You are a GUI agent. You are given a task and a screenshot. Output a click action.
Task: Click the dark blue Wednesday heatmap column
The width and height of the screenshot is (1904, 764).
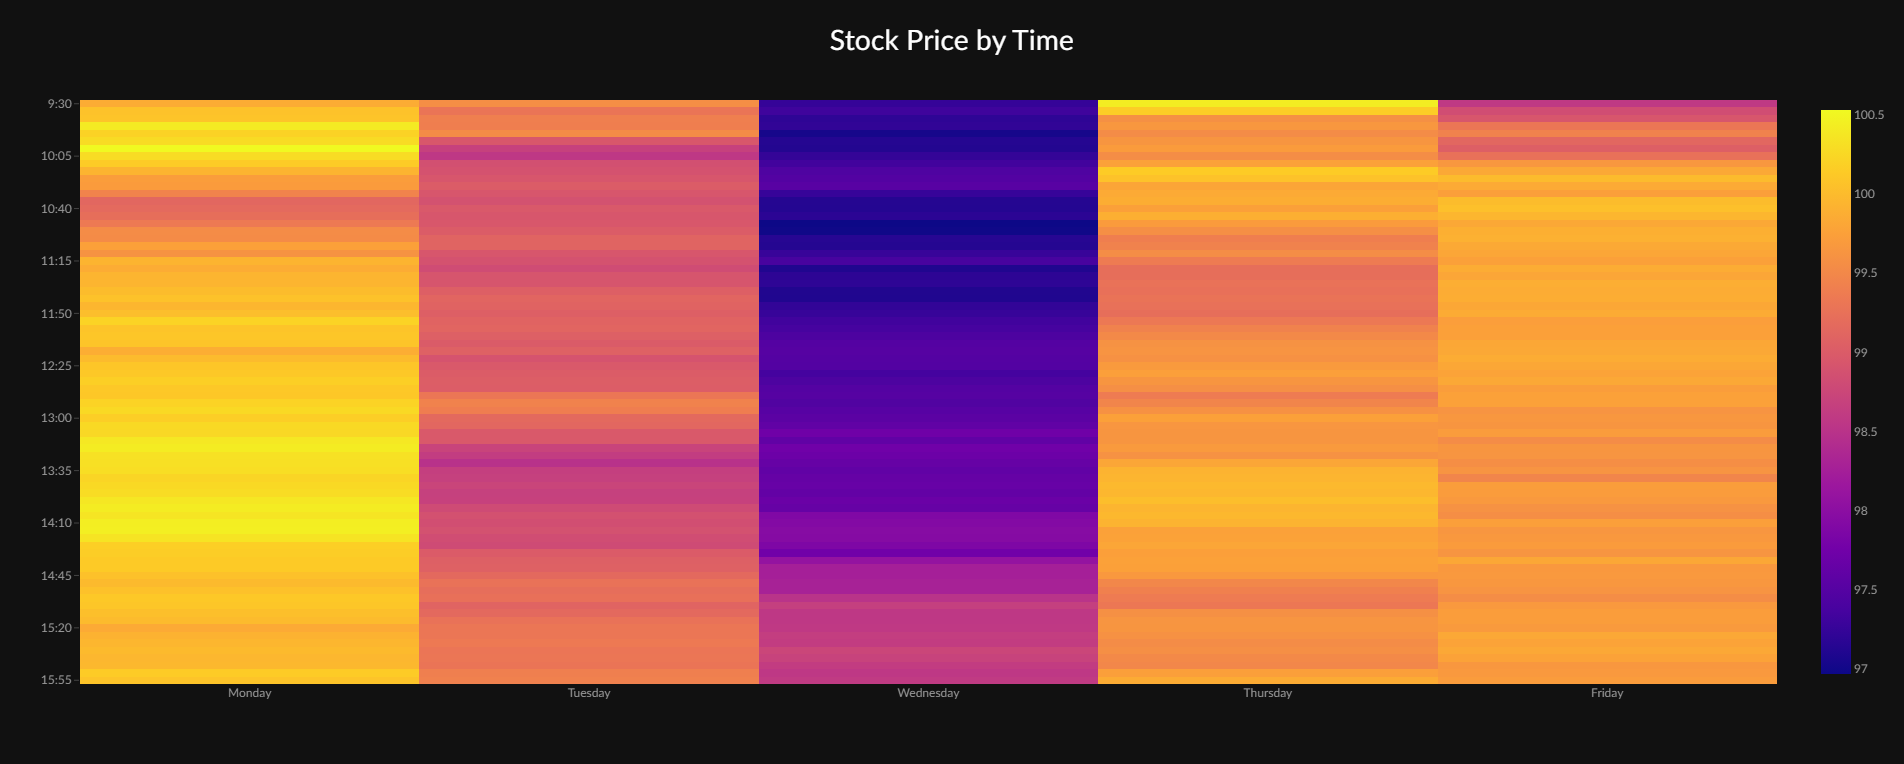(x=928, y=392)
